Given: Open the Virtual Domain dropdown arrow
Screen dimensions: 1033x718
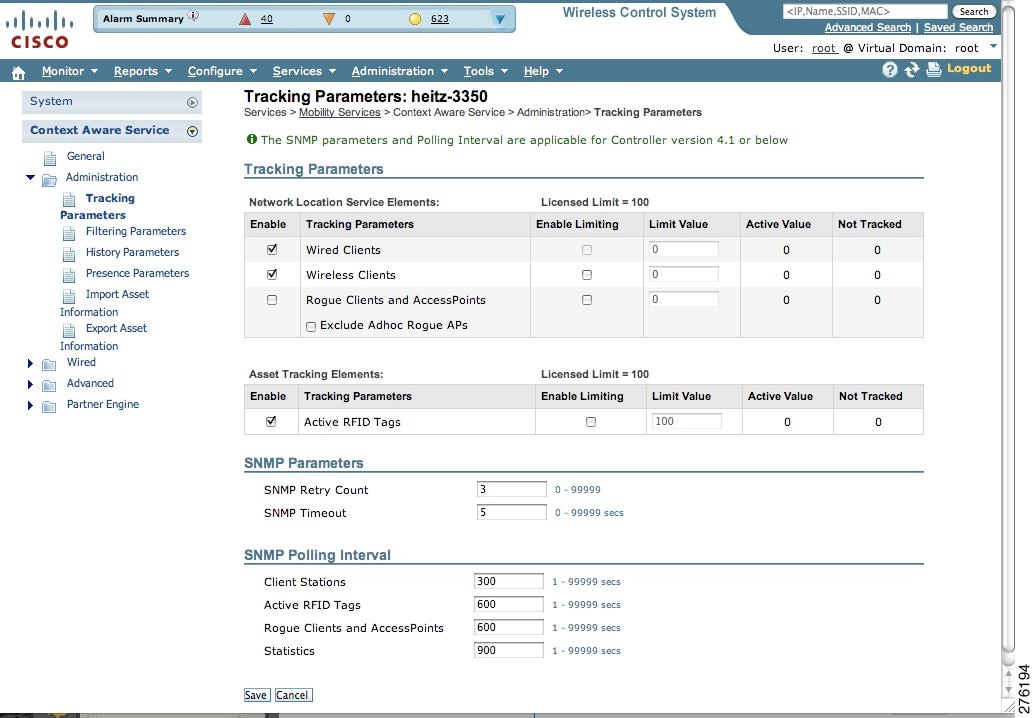Looking at the screenshot, I should pyautogui.click(x=993, y=46).
